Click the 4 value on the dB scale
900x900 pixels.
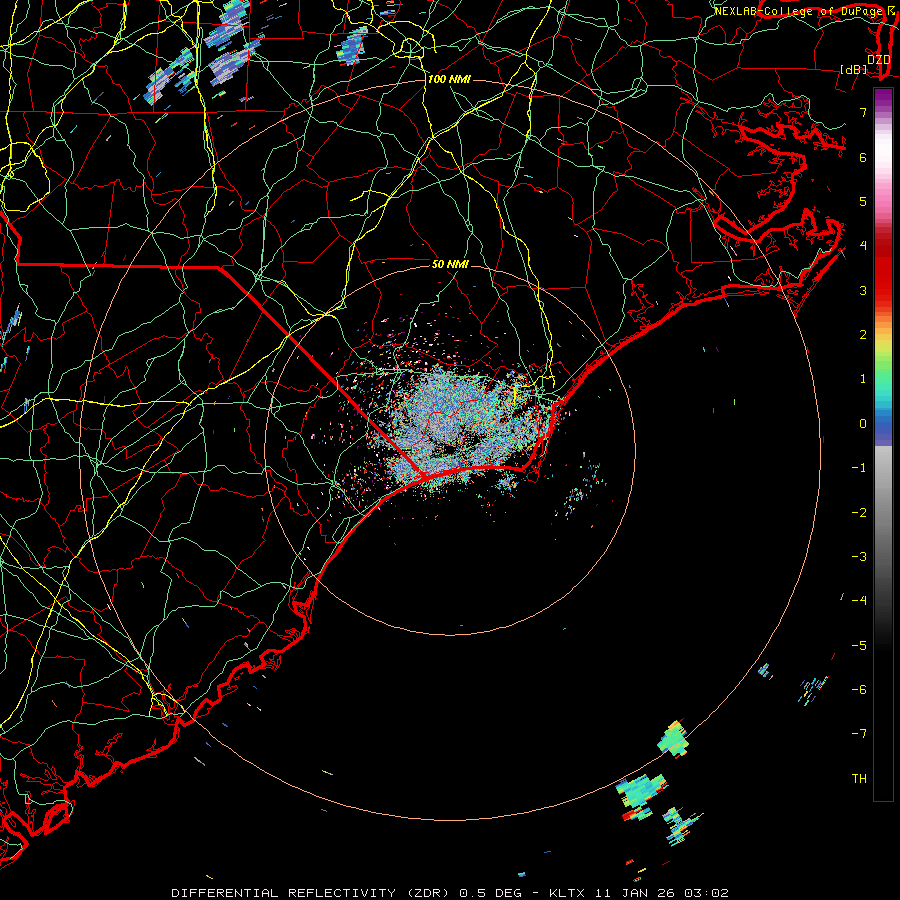tap(863, 246)
